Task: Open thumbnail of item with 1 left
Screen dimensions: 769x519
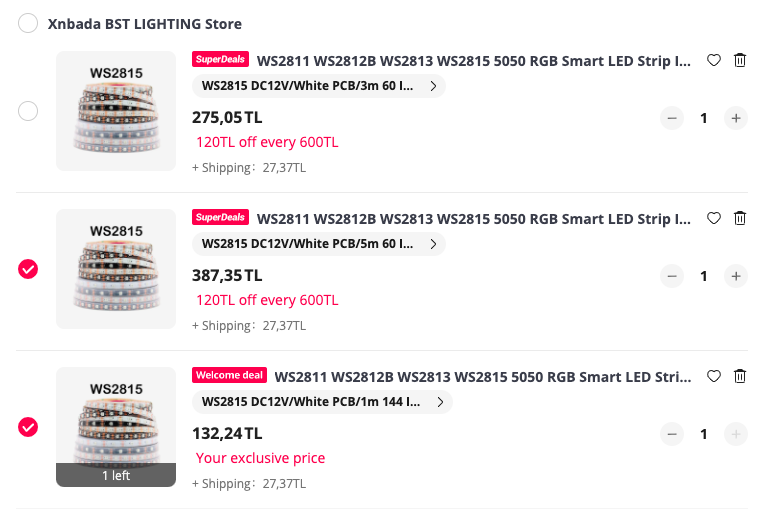Action: [x=116, y=427]
